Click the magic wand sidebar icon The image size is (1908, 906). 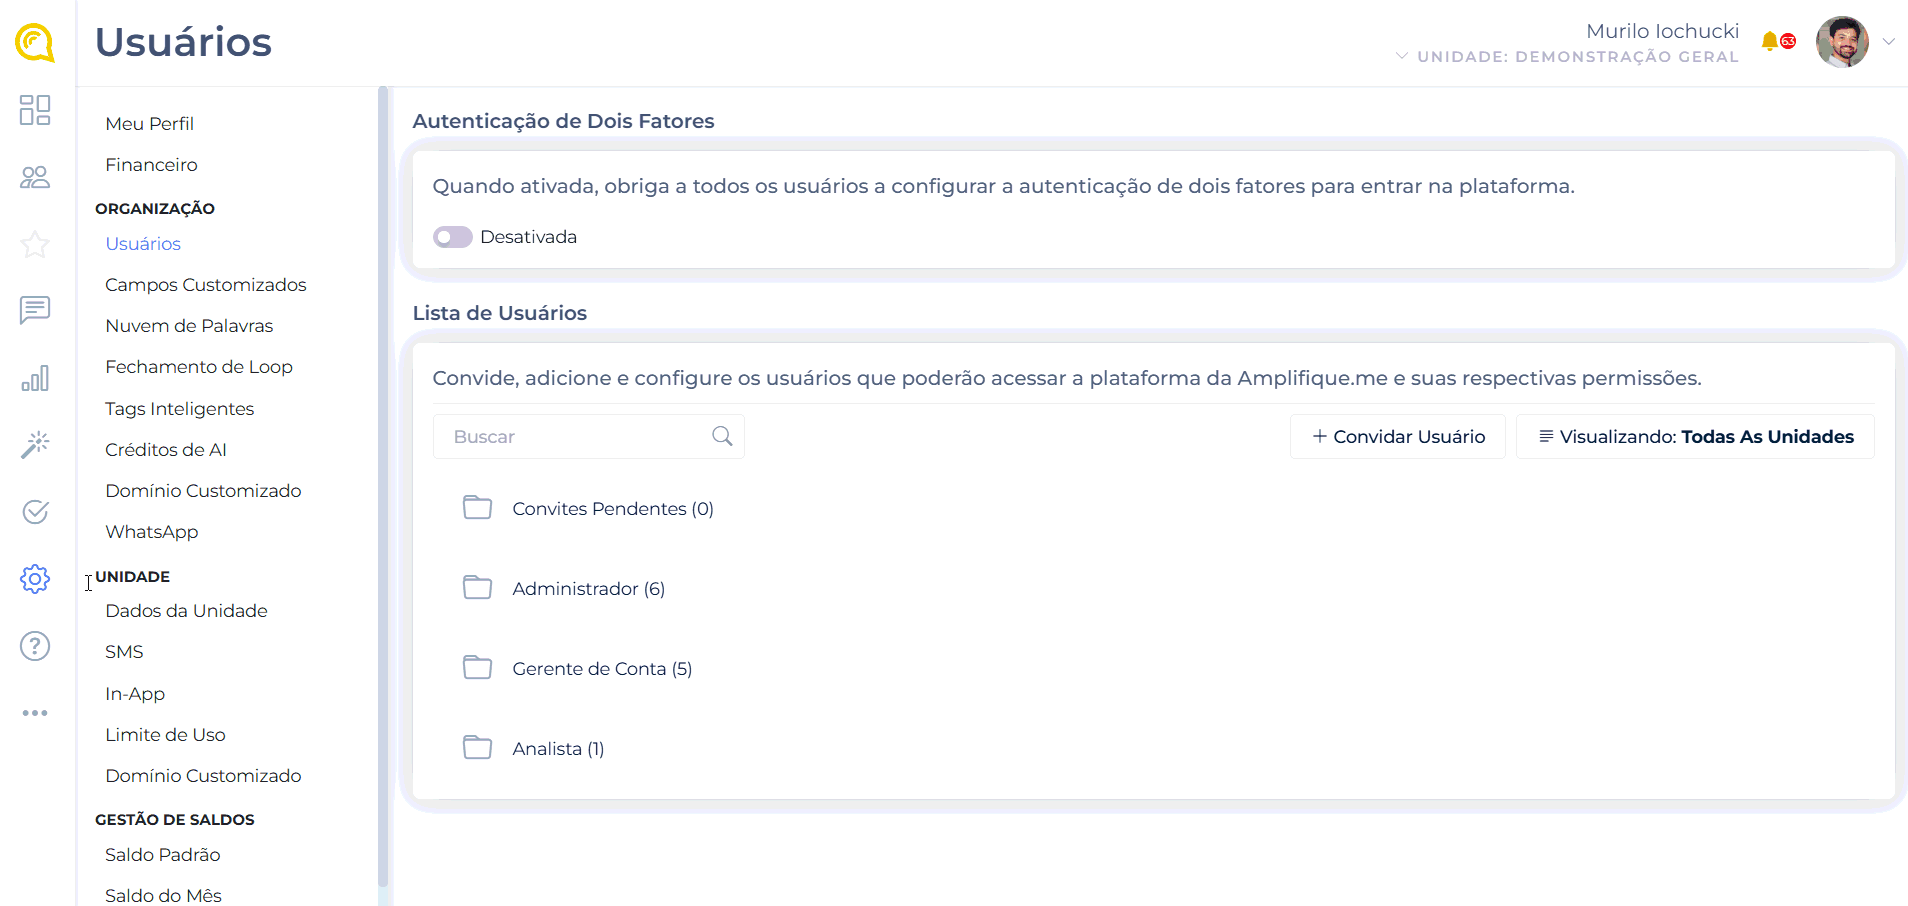35,444
